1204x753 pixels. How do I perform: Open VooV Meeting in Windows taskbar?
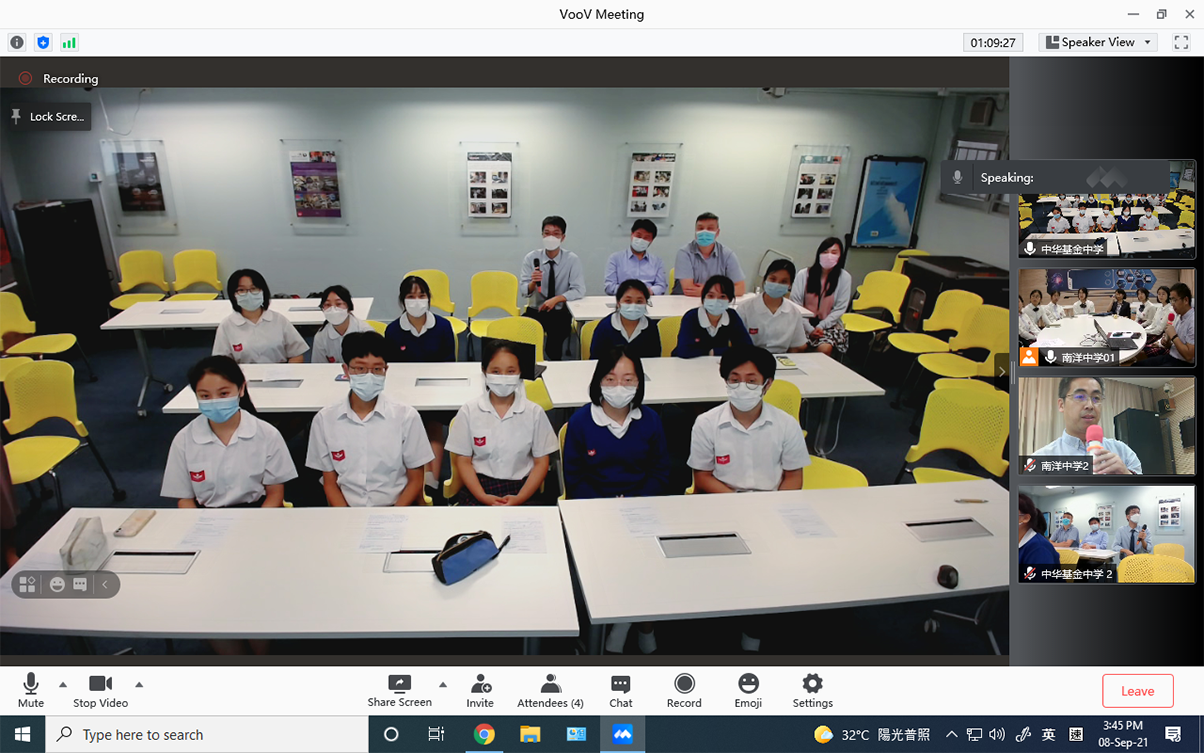(622, 734)
